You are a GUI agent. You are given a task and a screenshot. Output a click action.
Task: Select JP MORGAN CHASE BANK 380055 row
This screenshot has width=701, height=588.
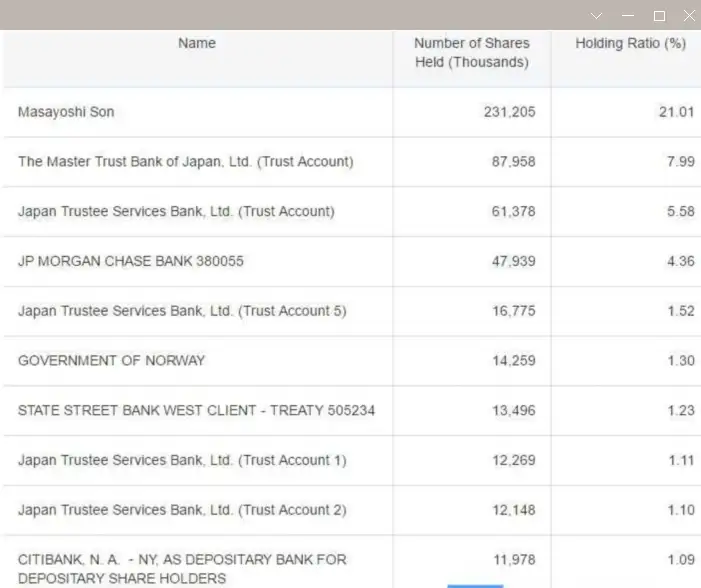[350, 262]
